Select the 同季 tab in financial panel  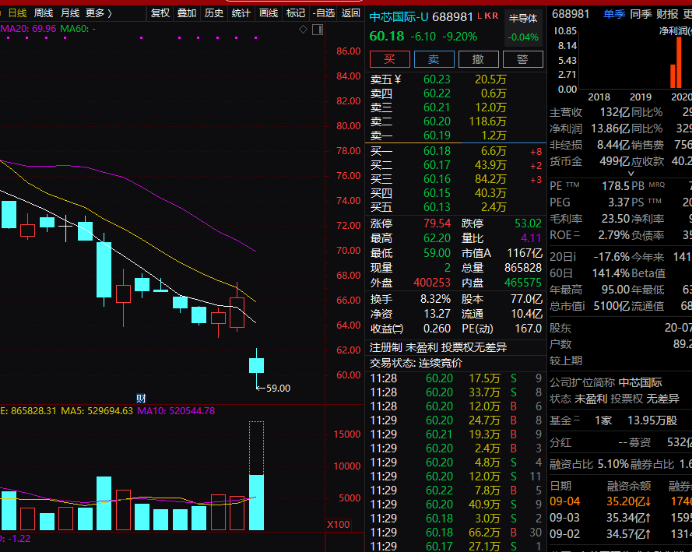point(640,14)
